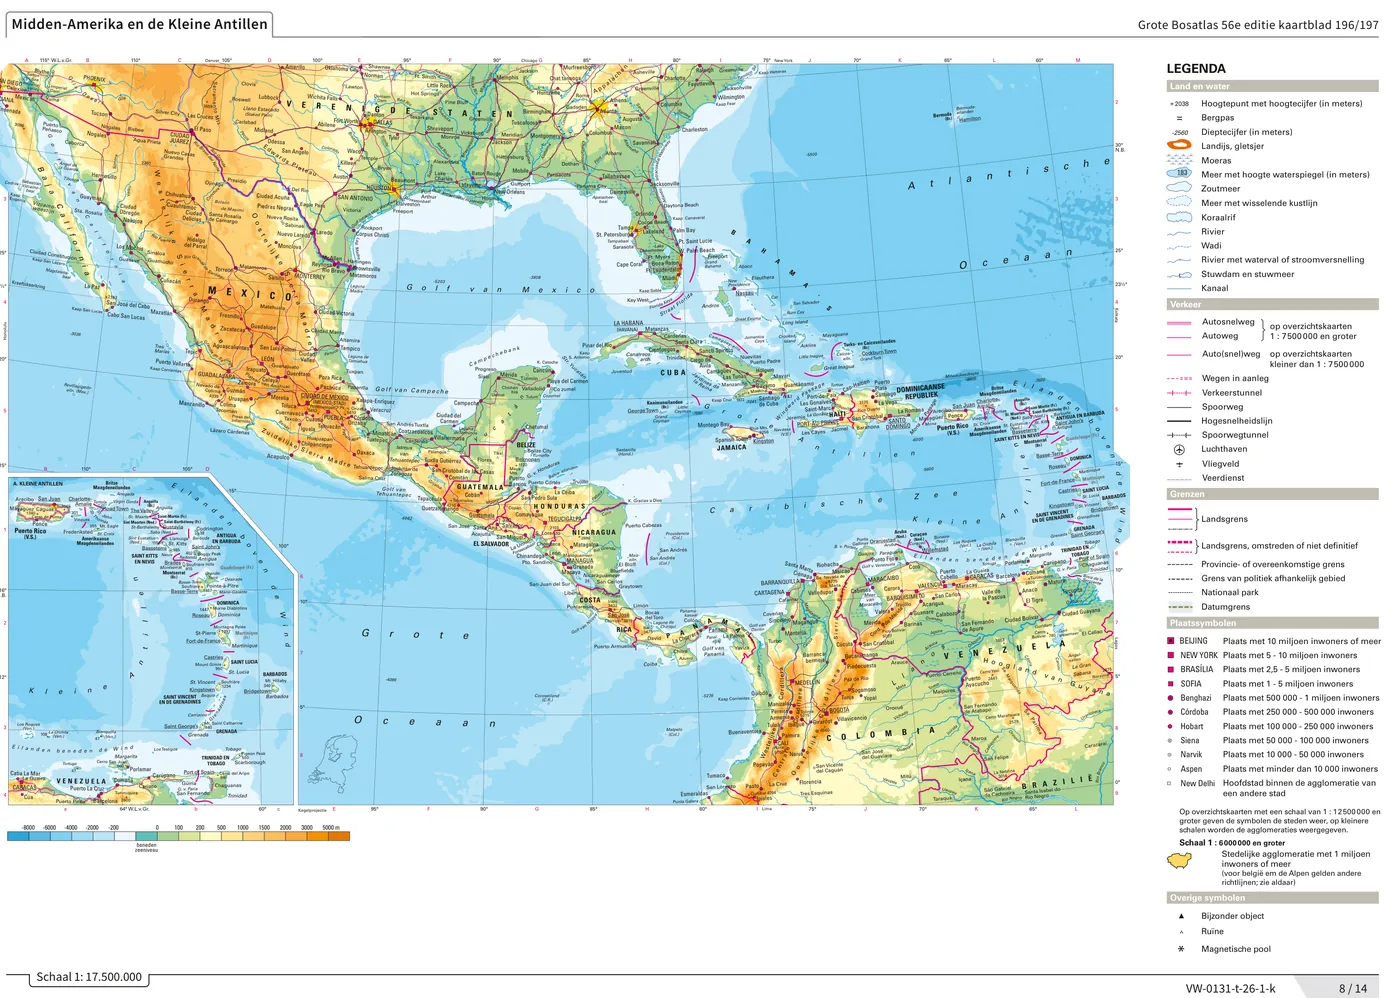
Task: Click the Land en water section header
Action: 1272,87
